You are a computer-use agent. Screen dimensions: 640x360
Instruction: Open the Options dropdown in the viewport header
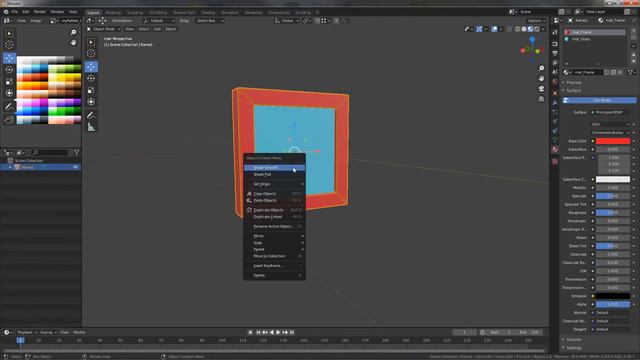[536, 20]
